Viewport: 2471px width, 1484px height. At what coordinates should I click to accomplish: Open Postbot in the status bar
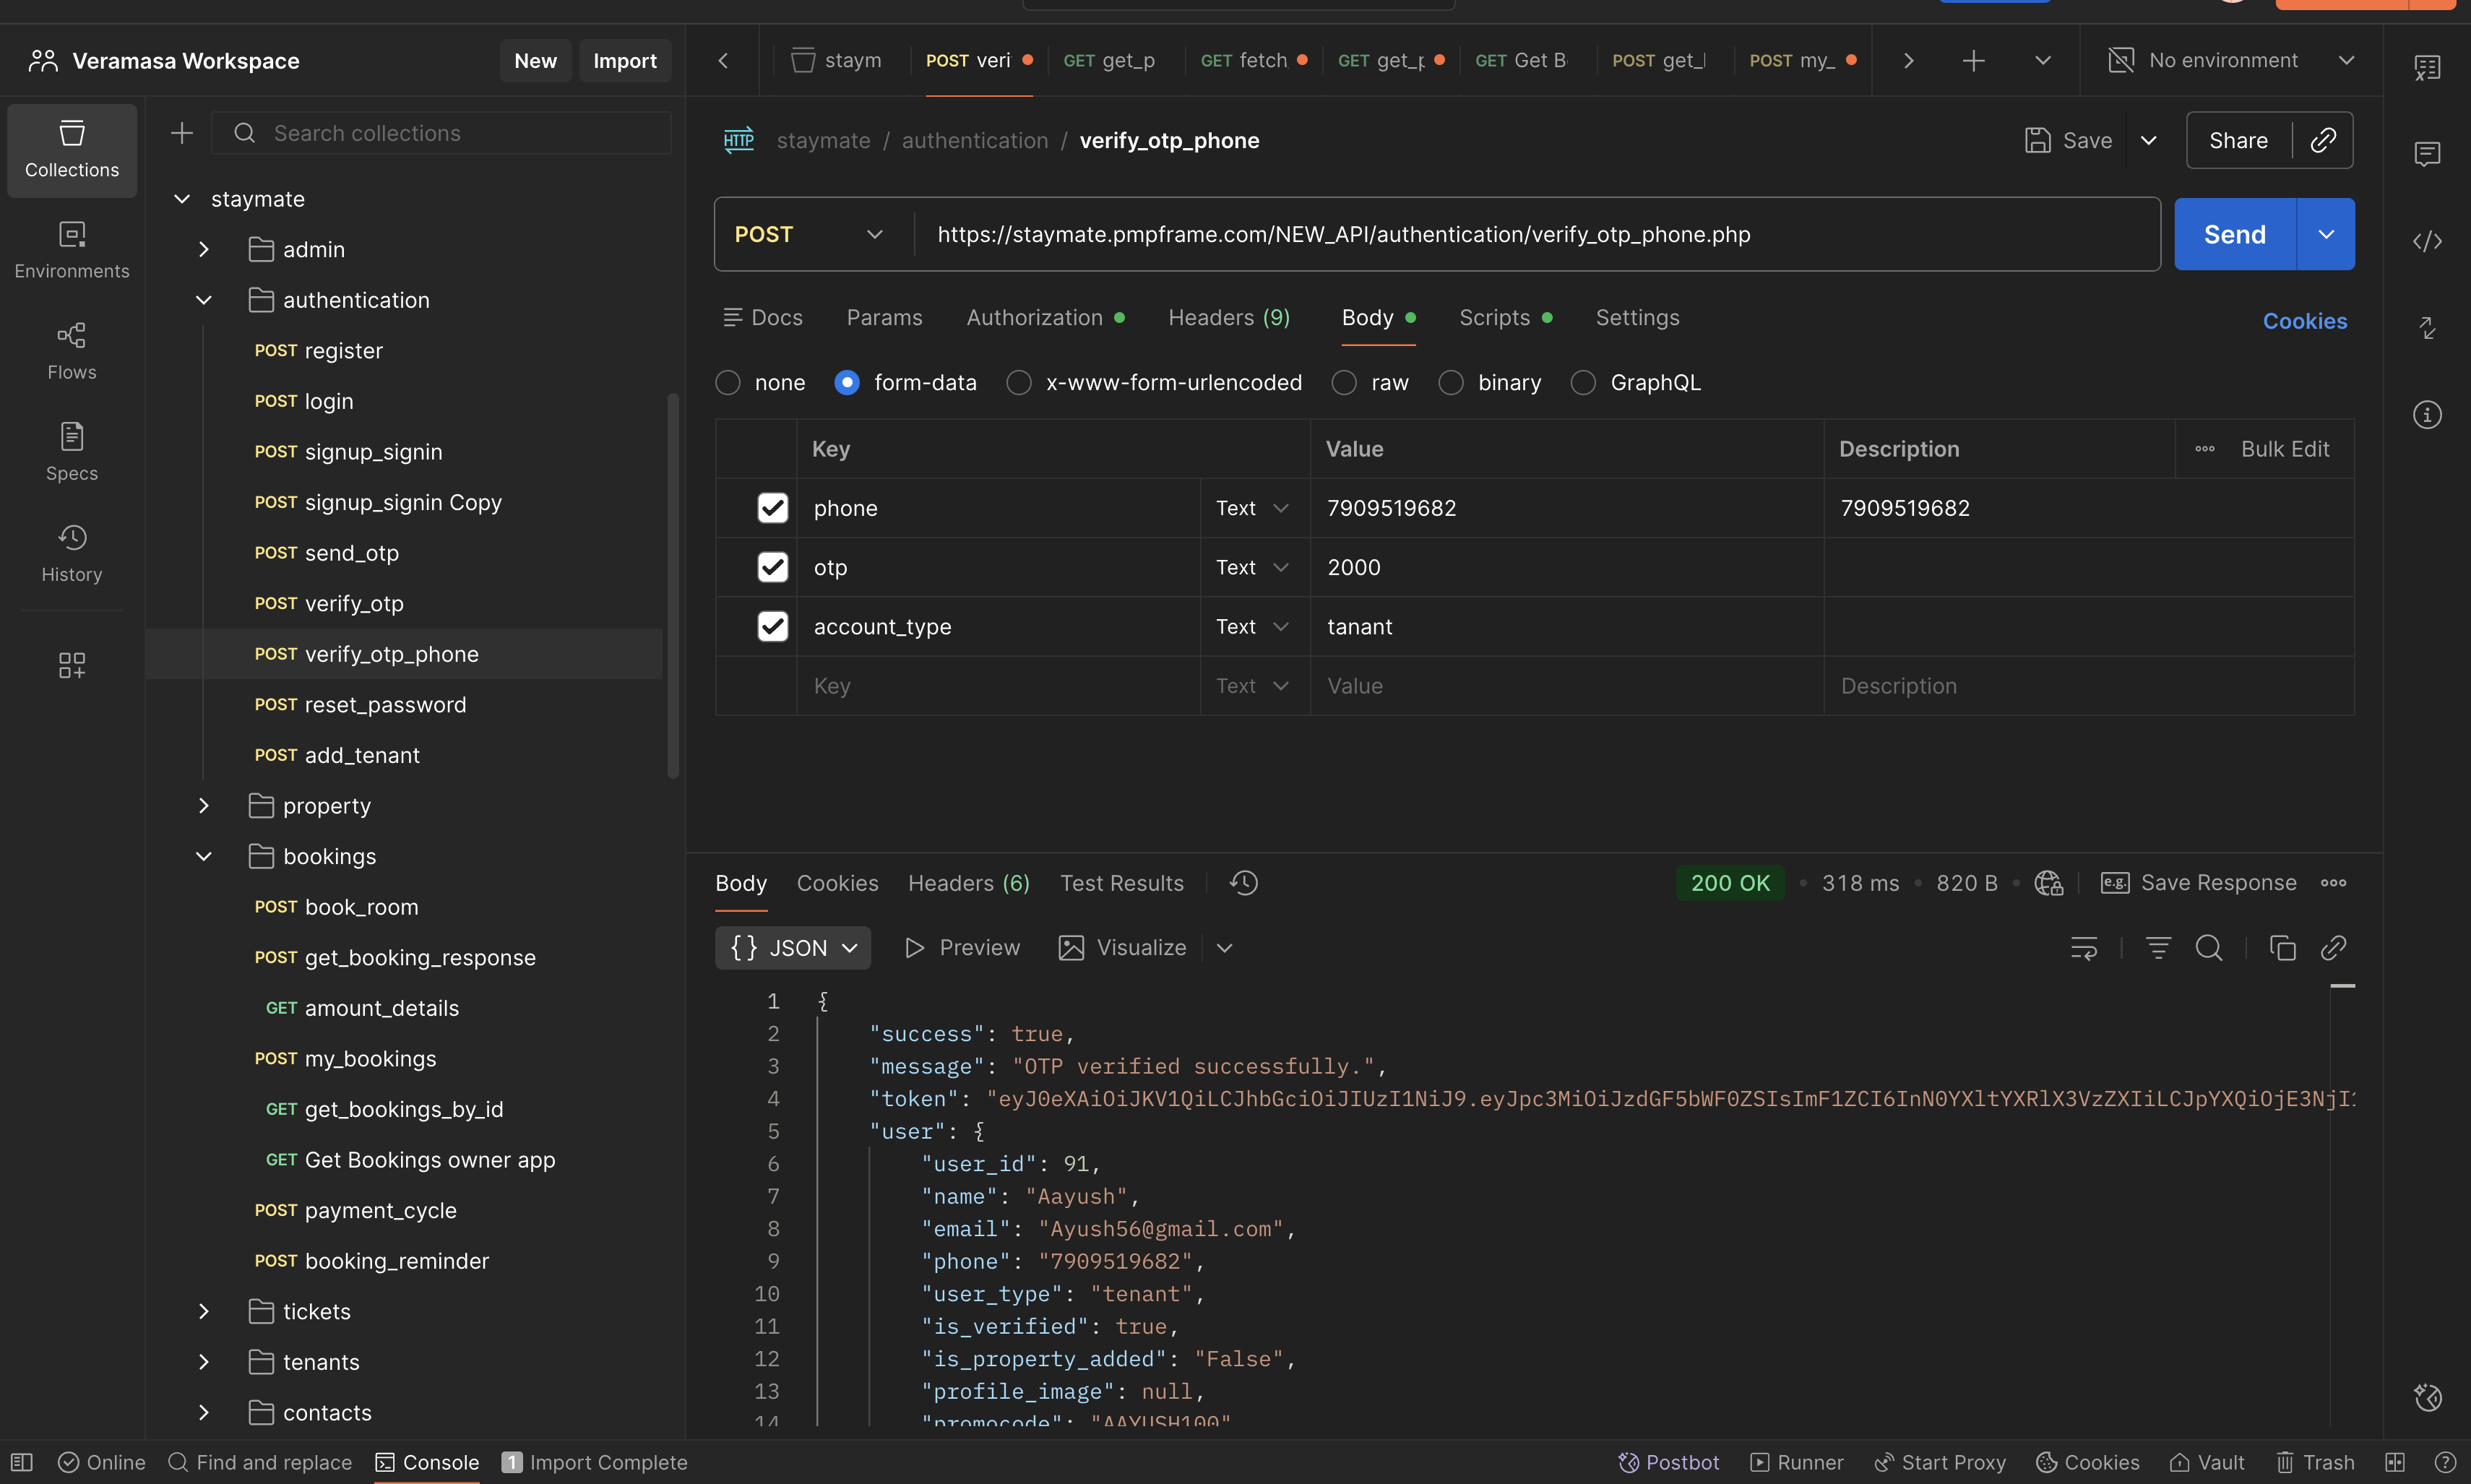click(1668, 1462)
